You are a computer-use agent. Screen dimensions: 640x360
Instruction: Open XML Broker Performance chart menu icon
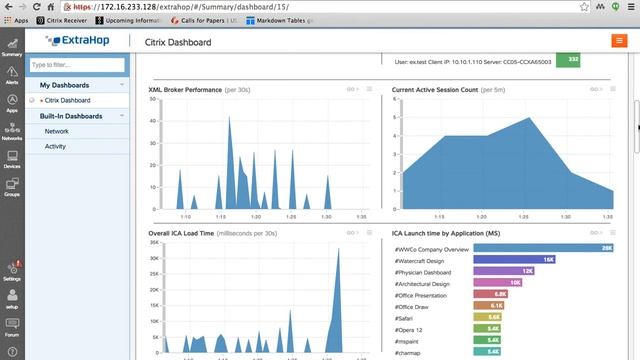pos(369,89)
